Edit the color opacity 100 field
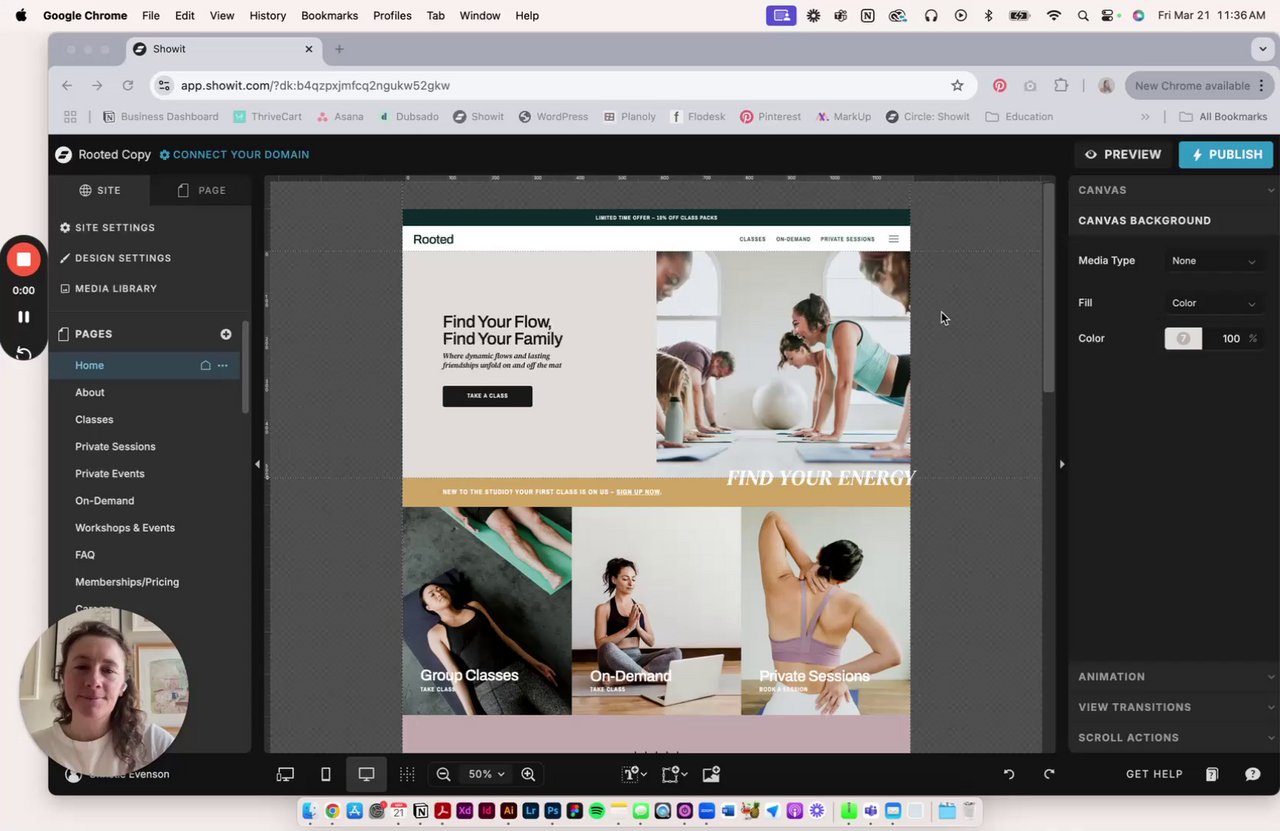 pyautogui.click(x=1230, y=339)
